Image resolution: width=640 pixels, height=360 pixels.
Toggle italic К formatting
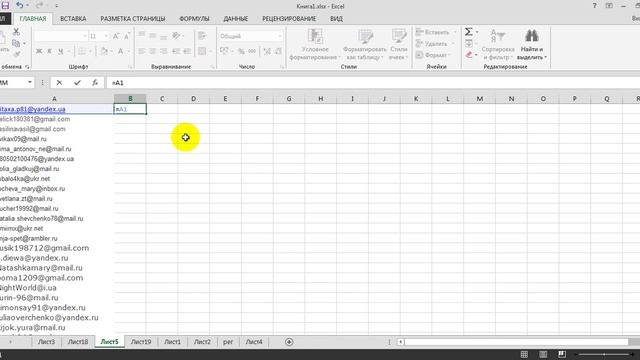click(49, 51)
